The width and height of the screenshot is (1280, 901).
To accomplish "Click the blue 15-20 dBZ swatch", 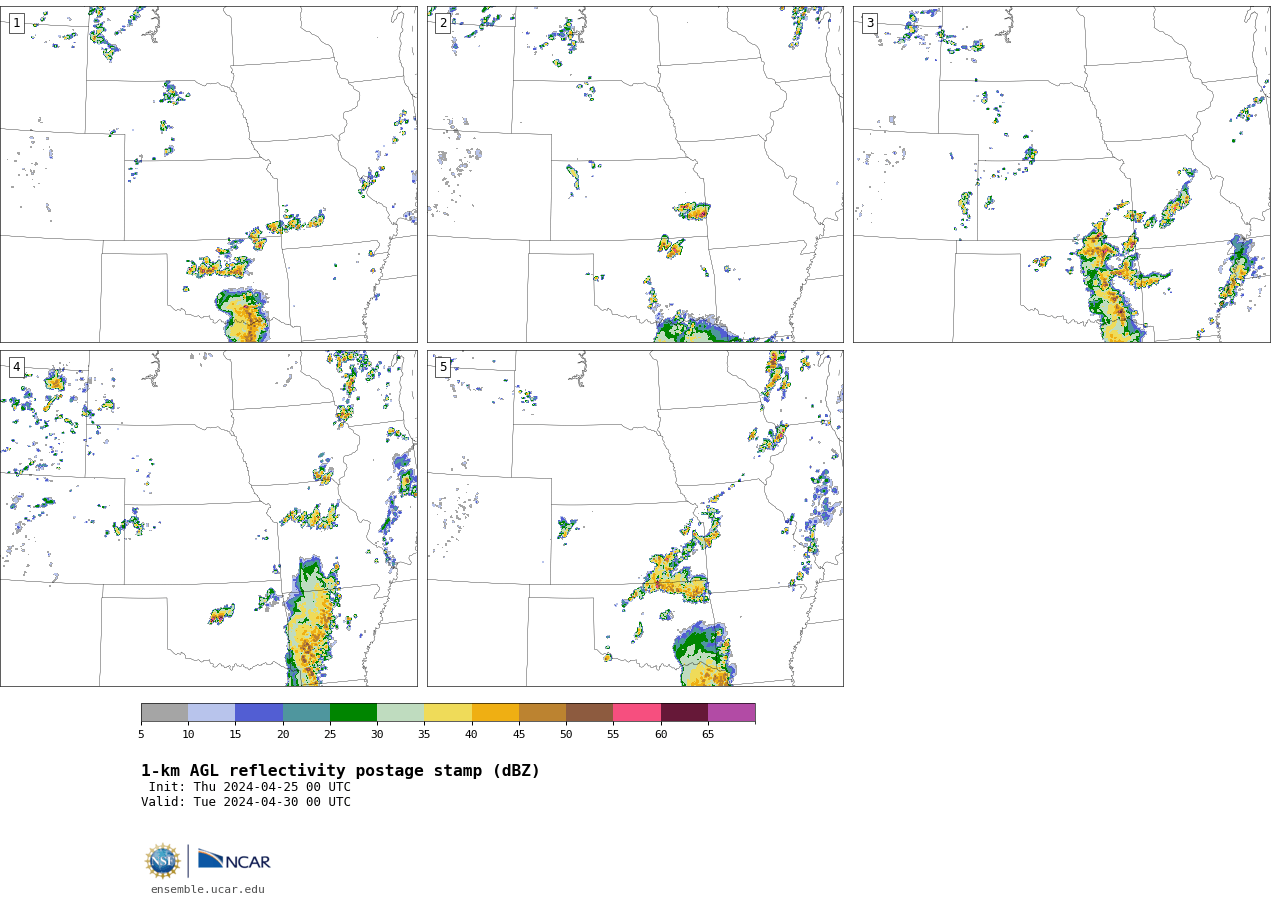I will click(259, 713).
